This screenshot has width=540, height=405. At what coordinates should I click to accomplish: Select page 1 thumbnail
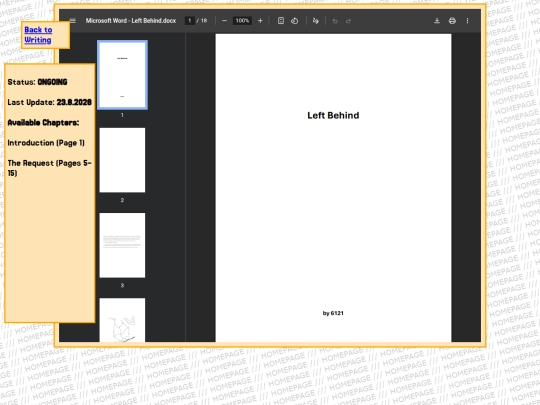pyautogui.click(x=122, y=75)
